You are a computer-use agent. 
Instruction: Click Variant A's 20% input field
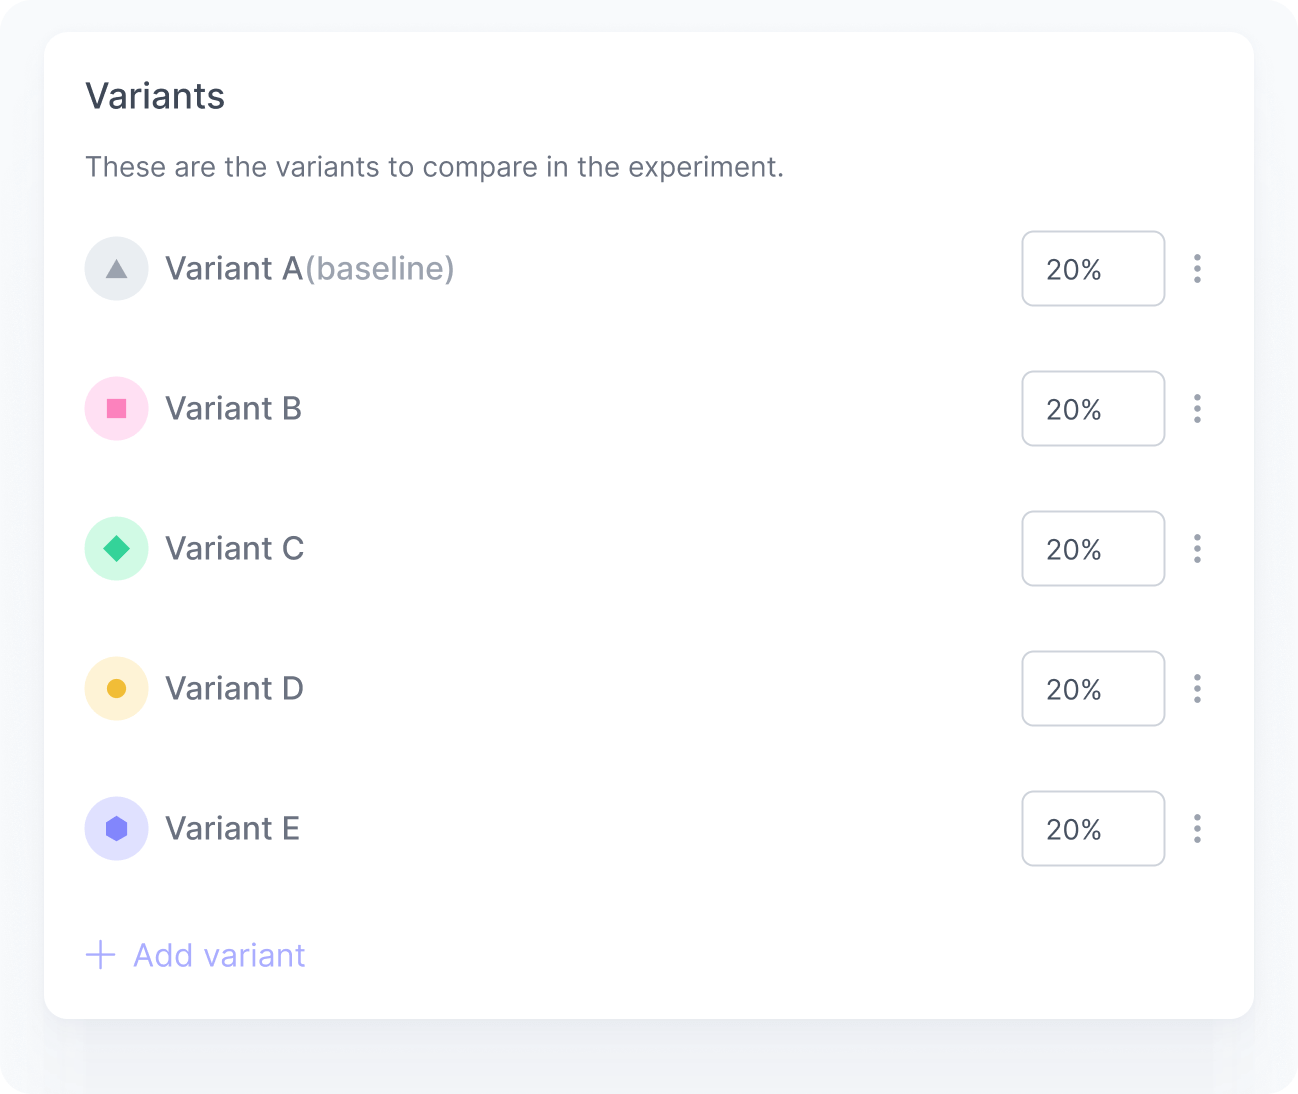coord(1093,268)
